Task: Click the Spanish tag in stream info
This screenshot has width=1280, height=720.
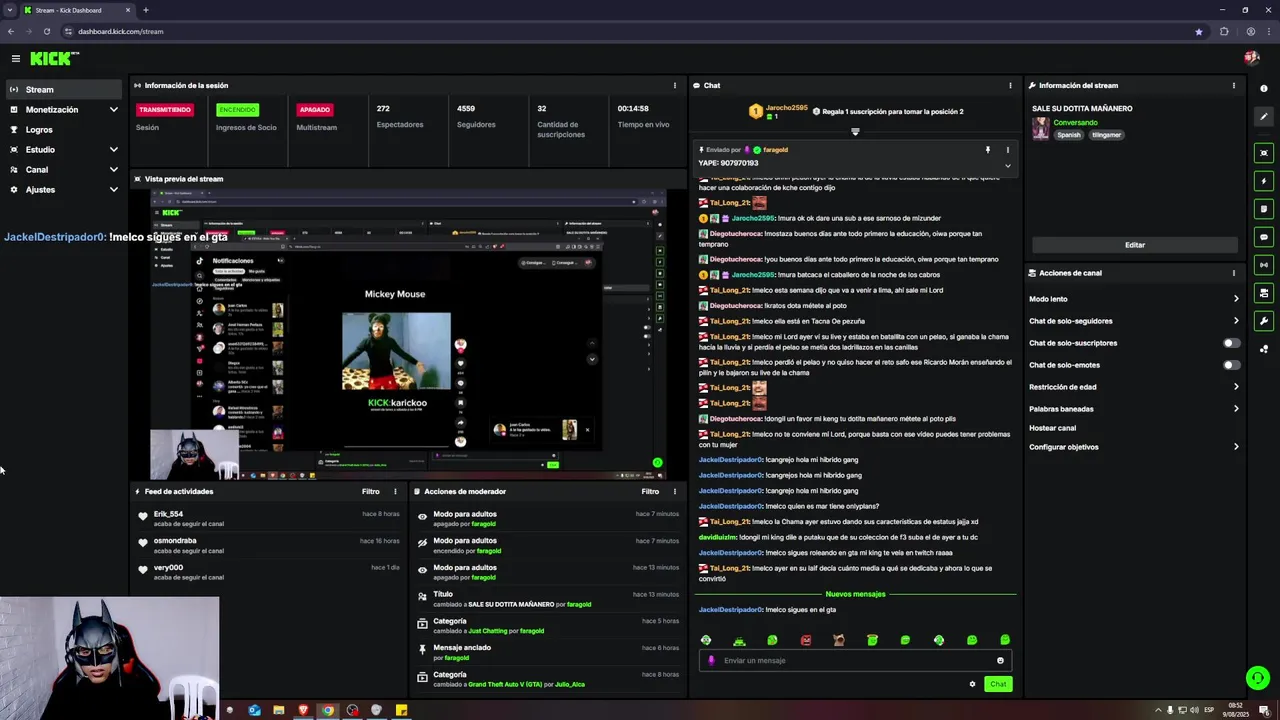Action: point(1069,135)
